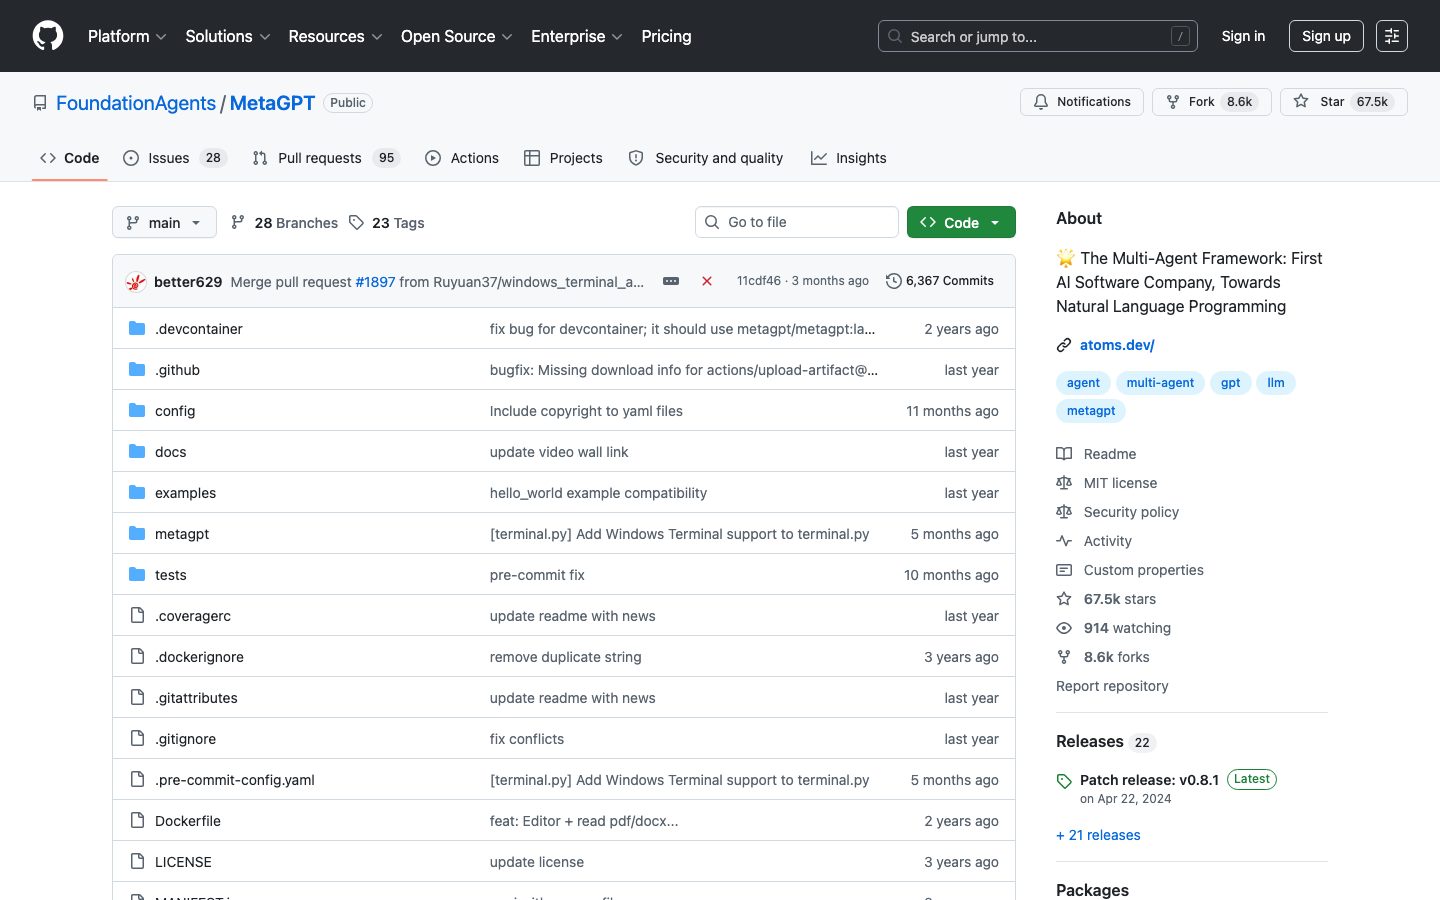The width and height of the screenshot is (1440, 900).
Task: Click the Go to file input
Action: click(797, 222)
